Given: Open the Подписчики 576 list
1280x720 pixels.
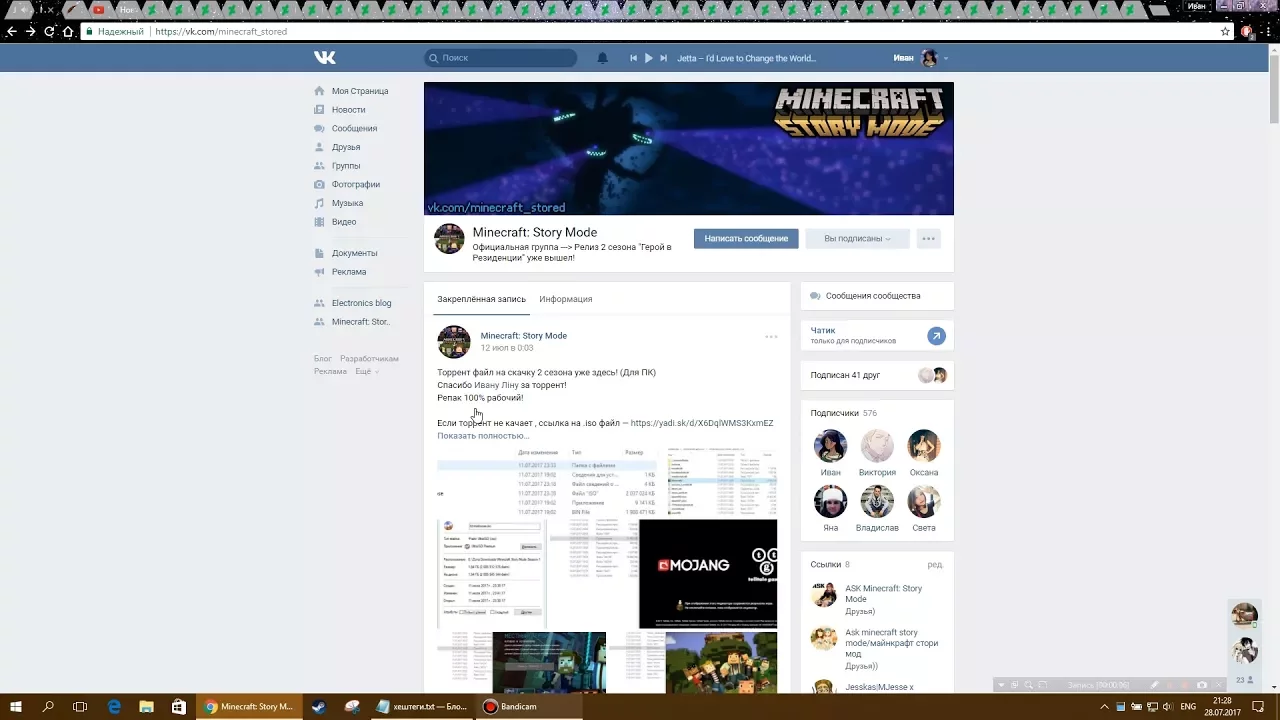Looking at the screenshot, I should [843, 413].
